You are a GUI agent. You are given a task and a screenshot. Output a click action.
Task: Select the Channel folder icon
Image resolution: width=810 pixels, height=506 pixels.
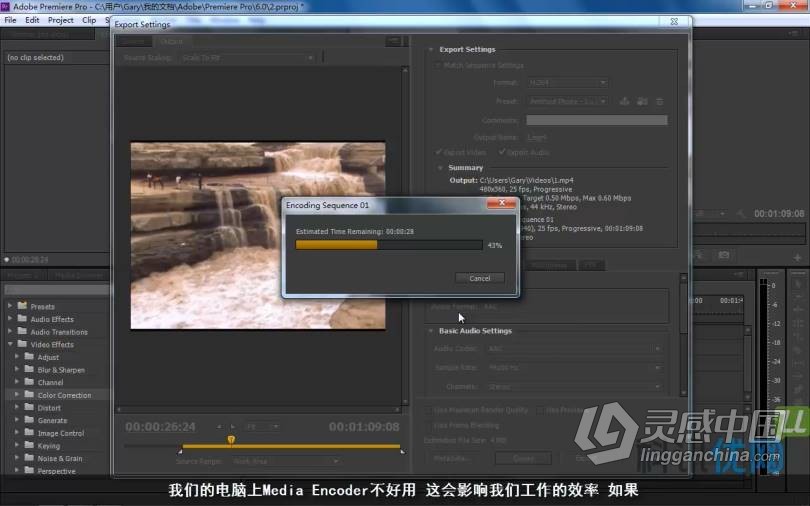click(x=29, y=382)
